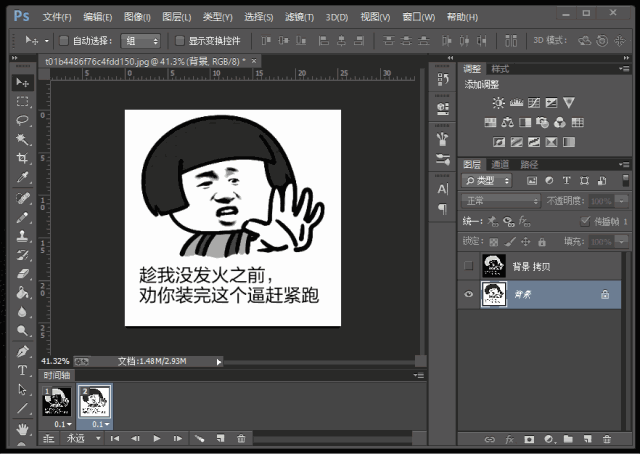640x454 pixels.
Task: Toggle lock transparent pixels icon
Action: tap(493, 242)
